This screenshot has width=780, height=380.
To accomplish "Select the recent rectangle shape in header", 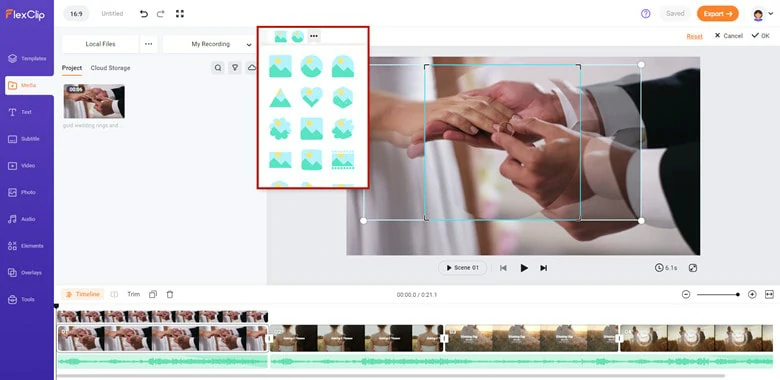I will click(x=281, y=36).
